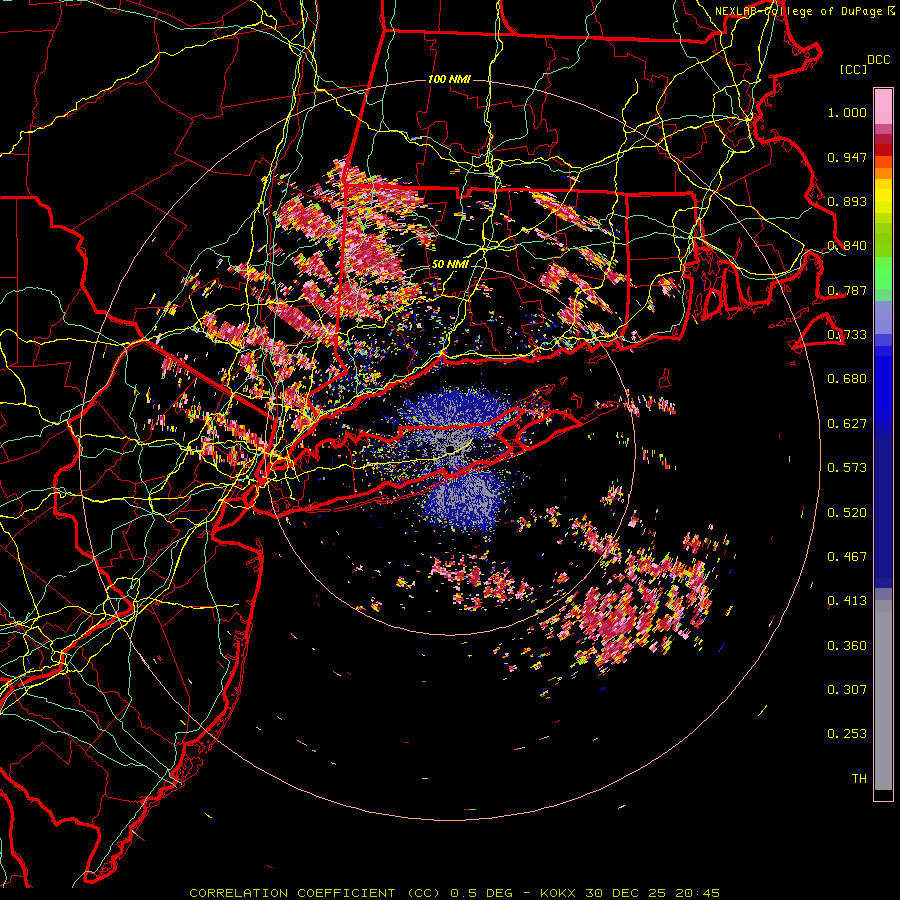Click the TH threshold label on legend
This screenshot has height=900, width=900.
(x=859, y=779)
